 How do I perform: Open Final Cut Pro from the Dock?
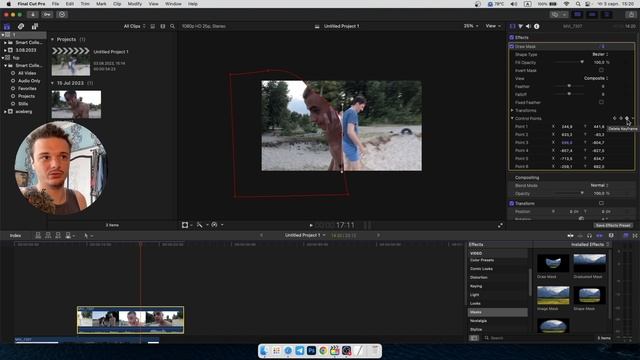335,351
